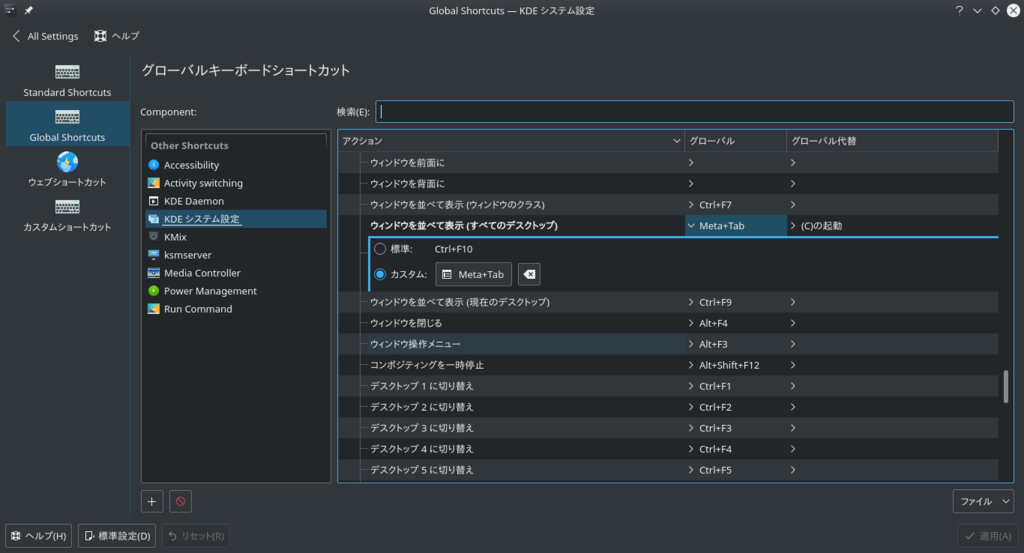
Task: Go back using the All Settings arrow
Action: click(16, 36)
